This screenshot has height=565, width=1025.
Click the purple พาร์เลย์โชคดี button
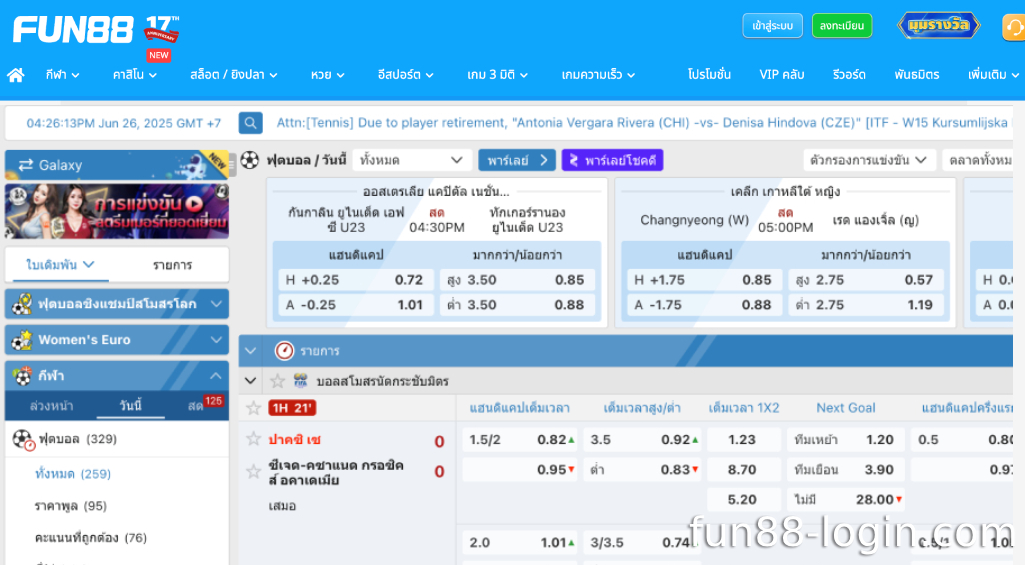(613, 160)
